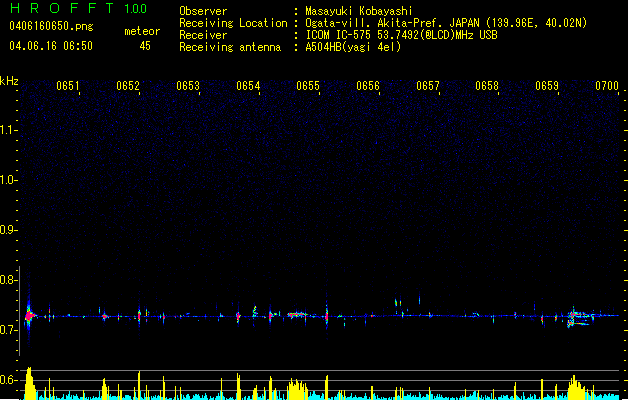Click the 0700 time marker

click(607, 86)
